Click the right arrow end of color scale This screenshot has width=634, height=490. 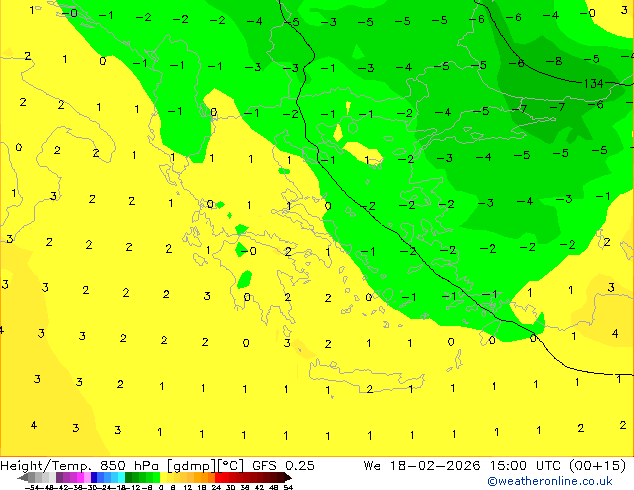(288, 477)
